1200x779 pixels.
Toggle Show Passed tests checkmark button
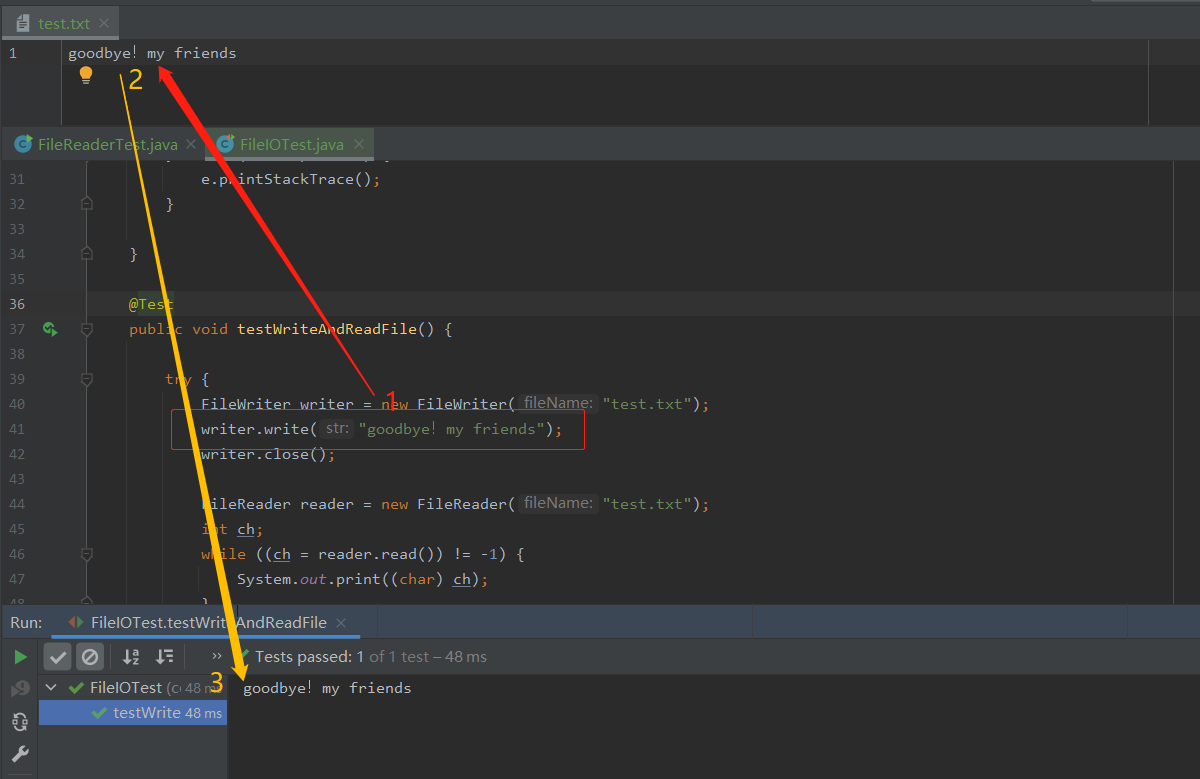[x=58, y=657]
